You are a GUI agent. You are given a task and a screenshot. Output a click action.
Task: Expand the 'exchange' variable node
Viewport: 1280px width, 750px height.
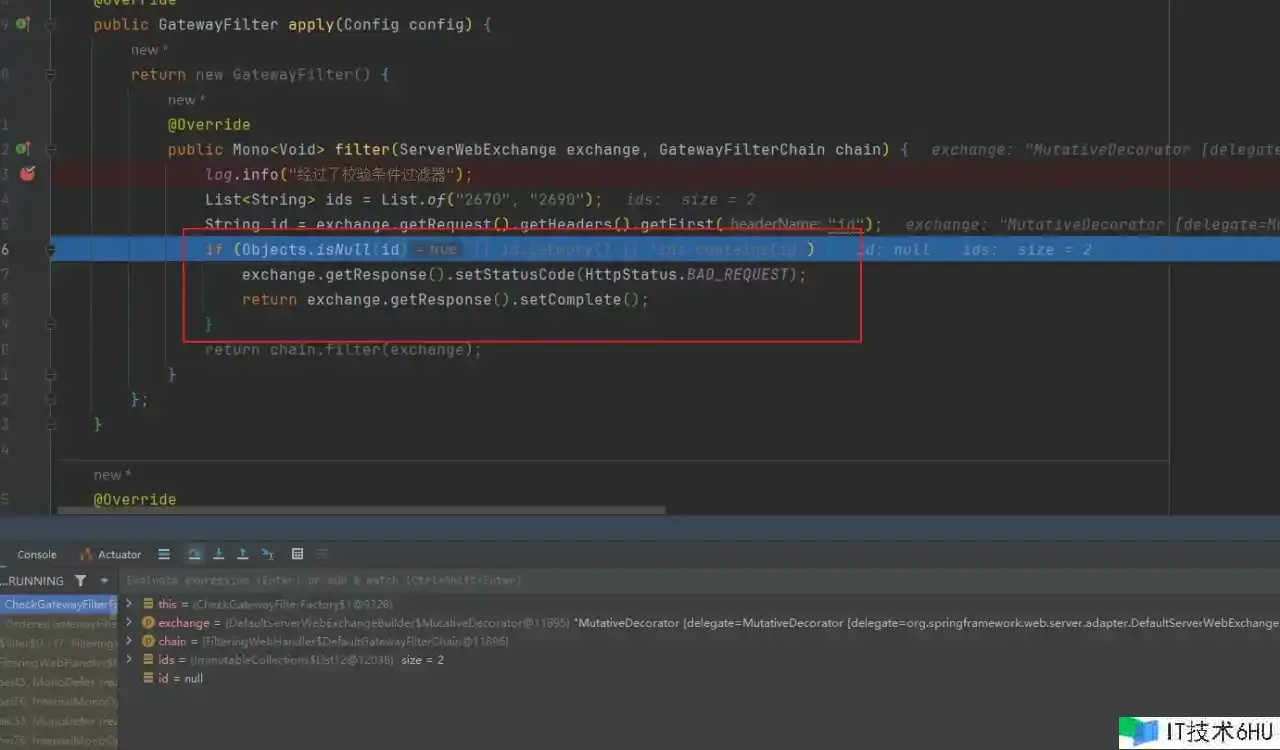[x=128, y=623]
